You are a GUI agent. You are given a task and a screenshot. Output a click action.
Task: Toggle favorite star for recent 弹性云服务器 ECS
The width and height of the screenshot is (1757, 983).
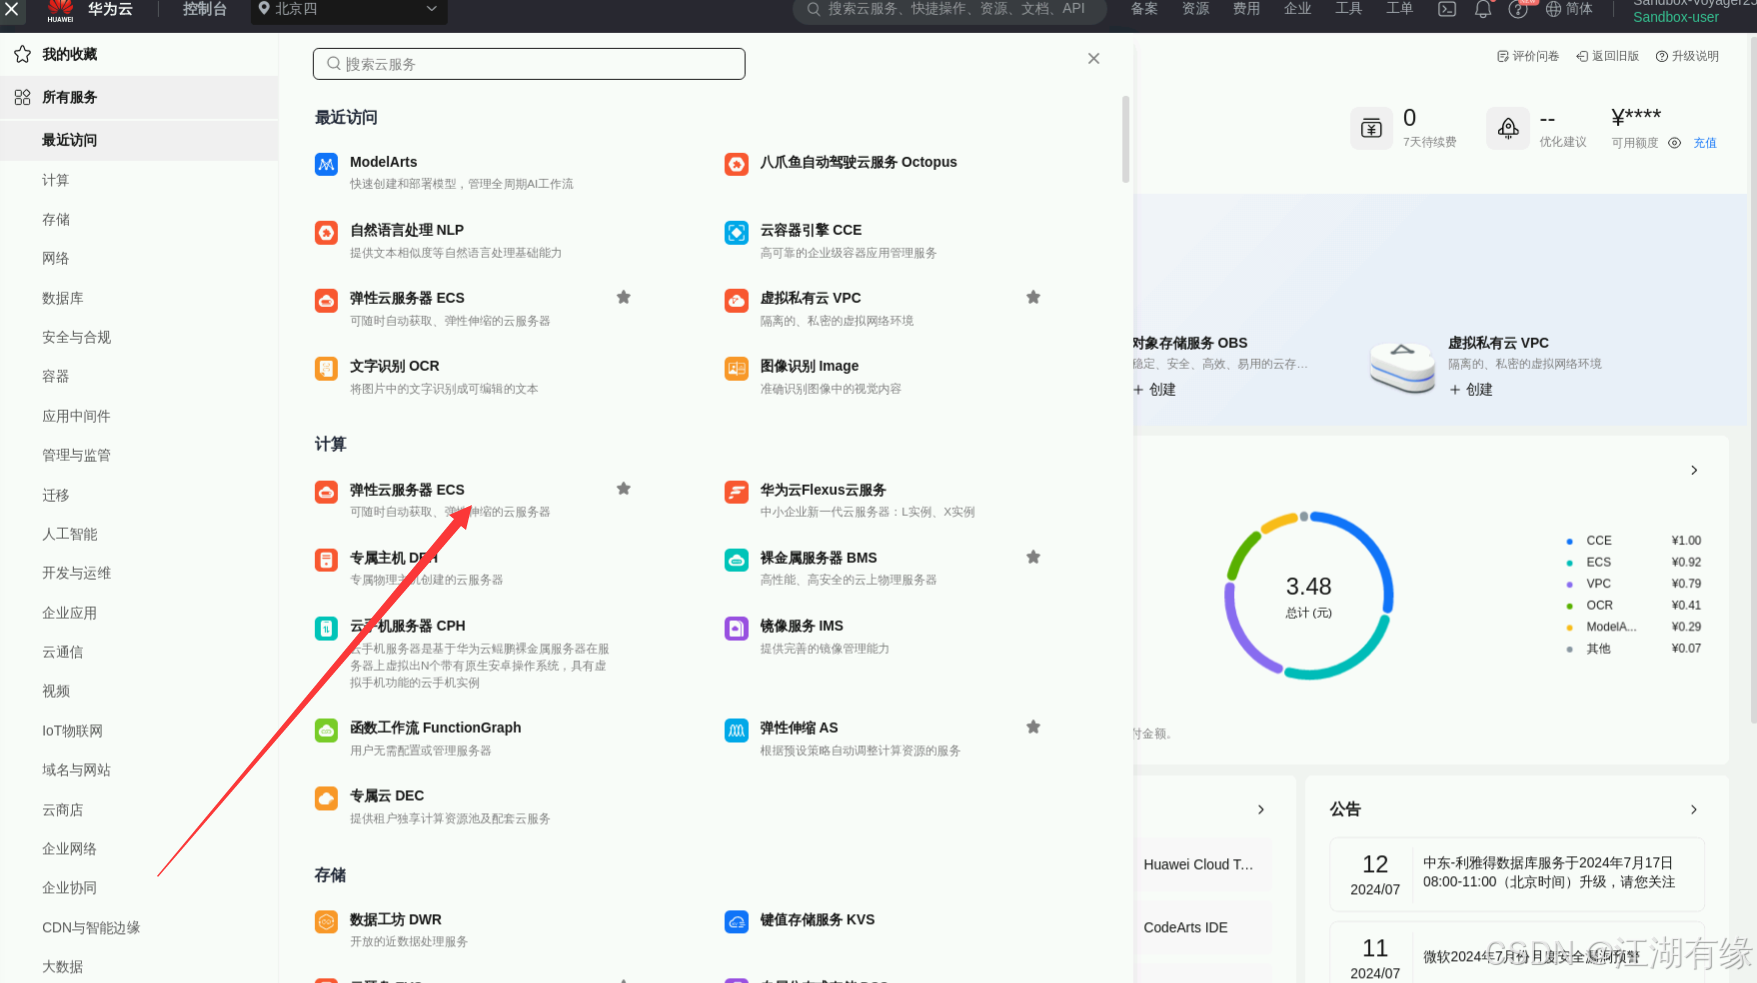(x=623, y=297)
